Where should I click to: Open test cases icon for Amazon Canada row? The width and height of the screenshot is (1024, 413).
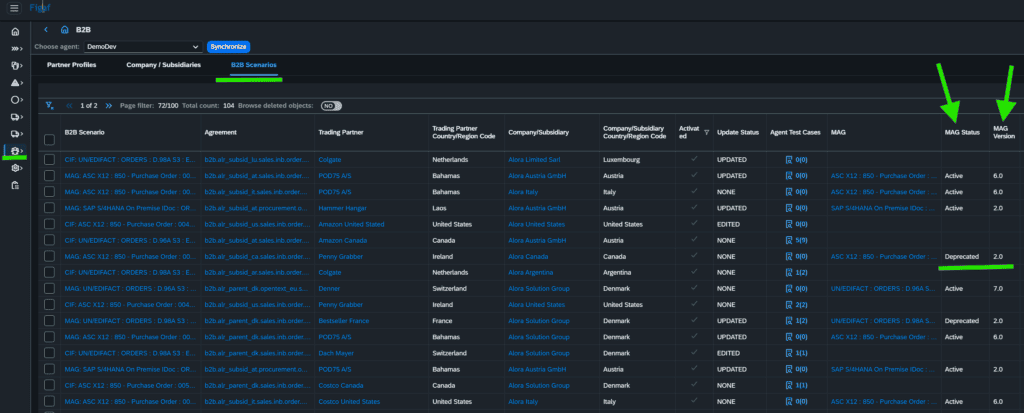click(x=789, y=240)
